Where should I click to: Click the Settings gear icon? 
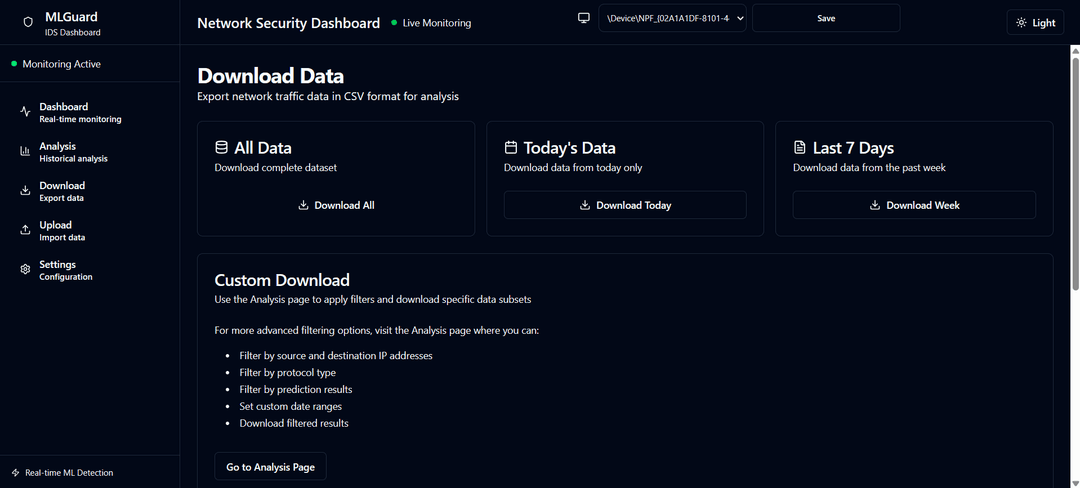pyautogui.click(x=25, y=270)
